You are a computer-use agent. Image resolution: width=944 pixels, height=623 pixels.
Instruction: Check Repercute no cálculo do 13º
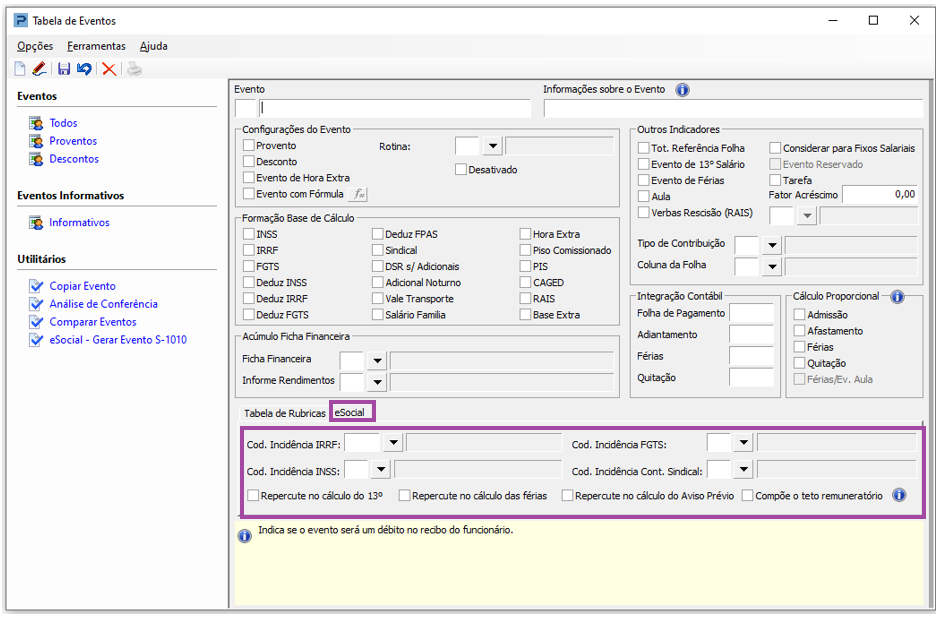click(x=253, y=495)
